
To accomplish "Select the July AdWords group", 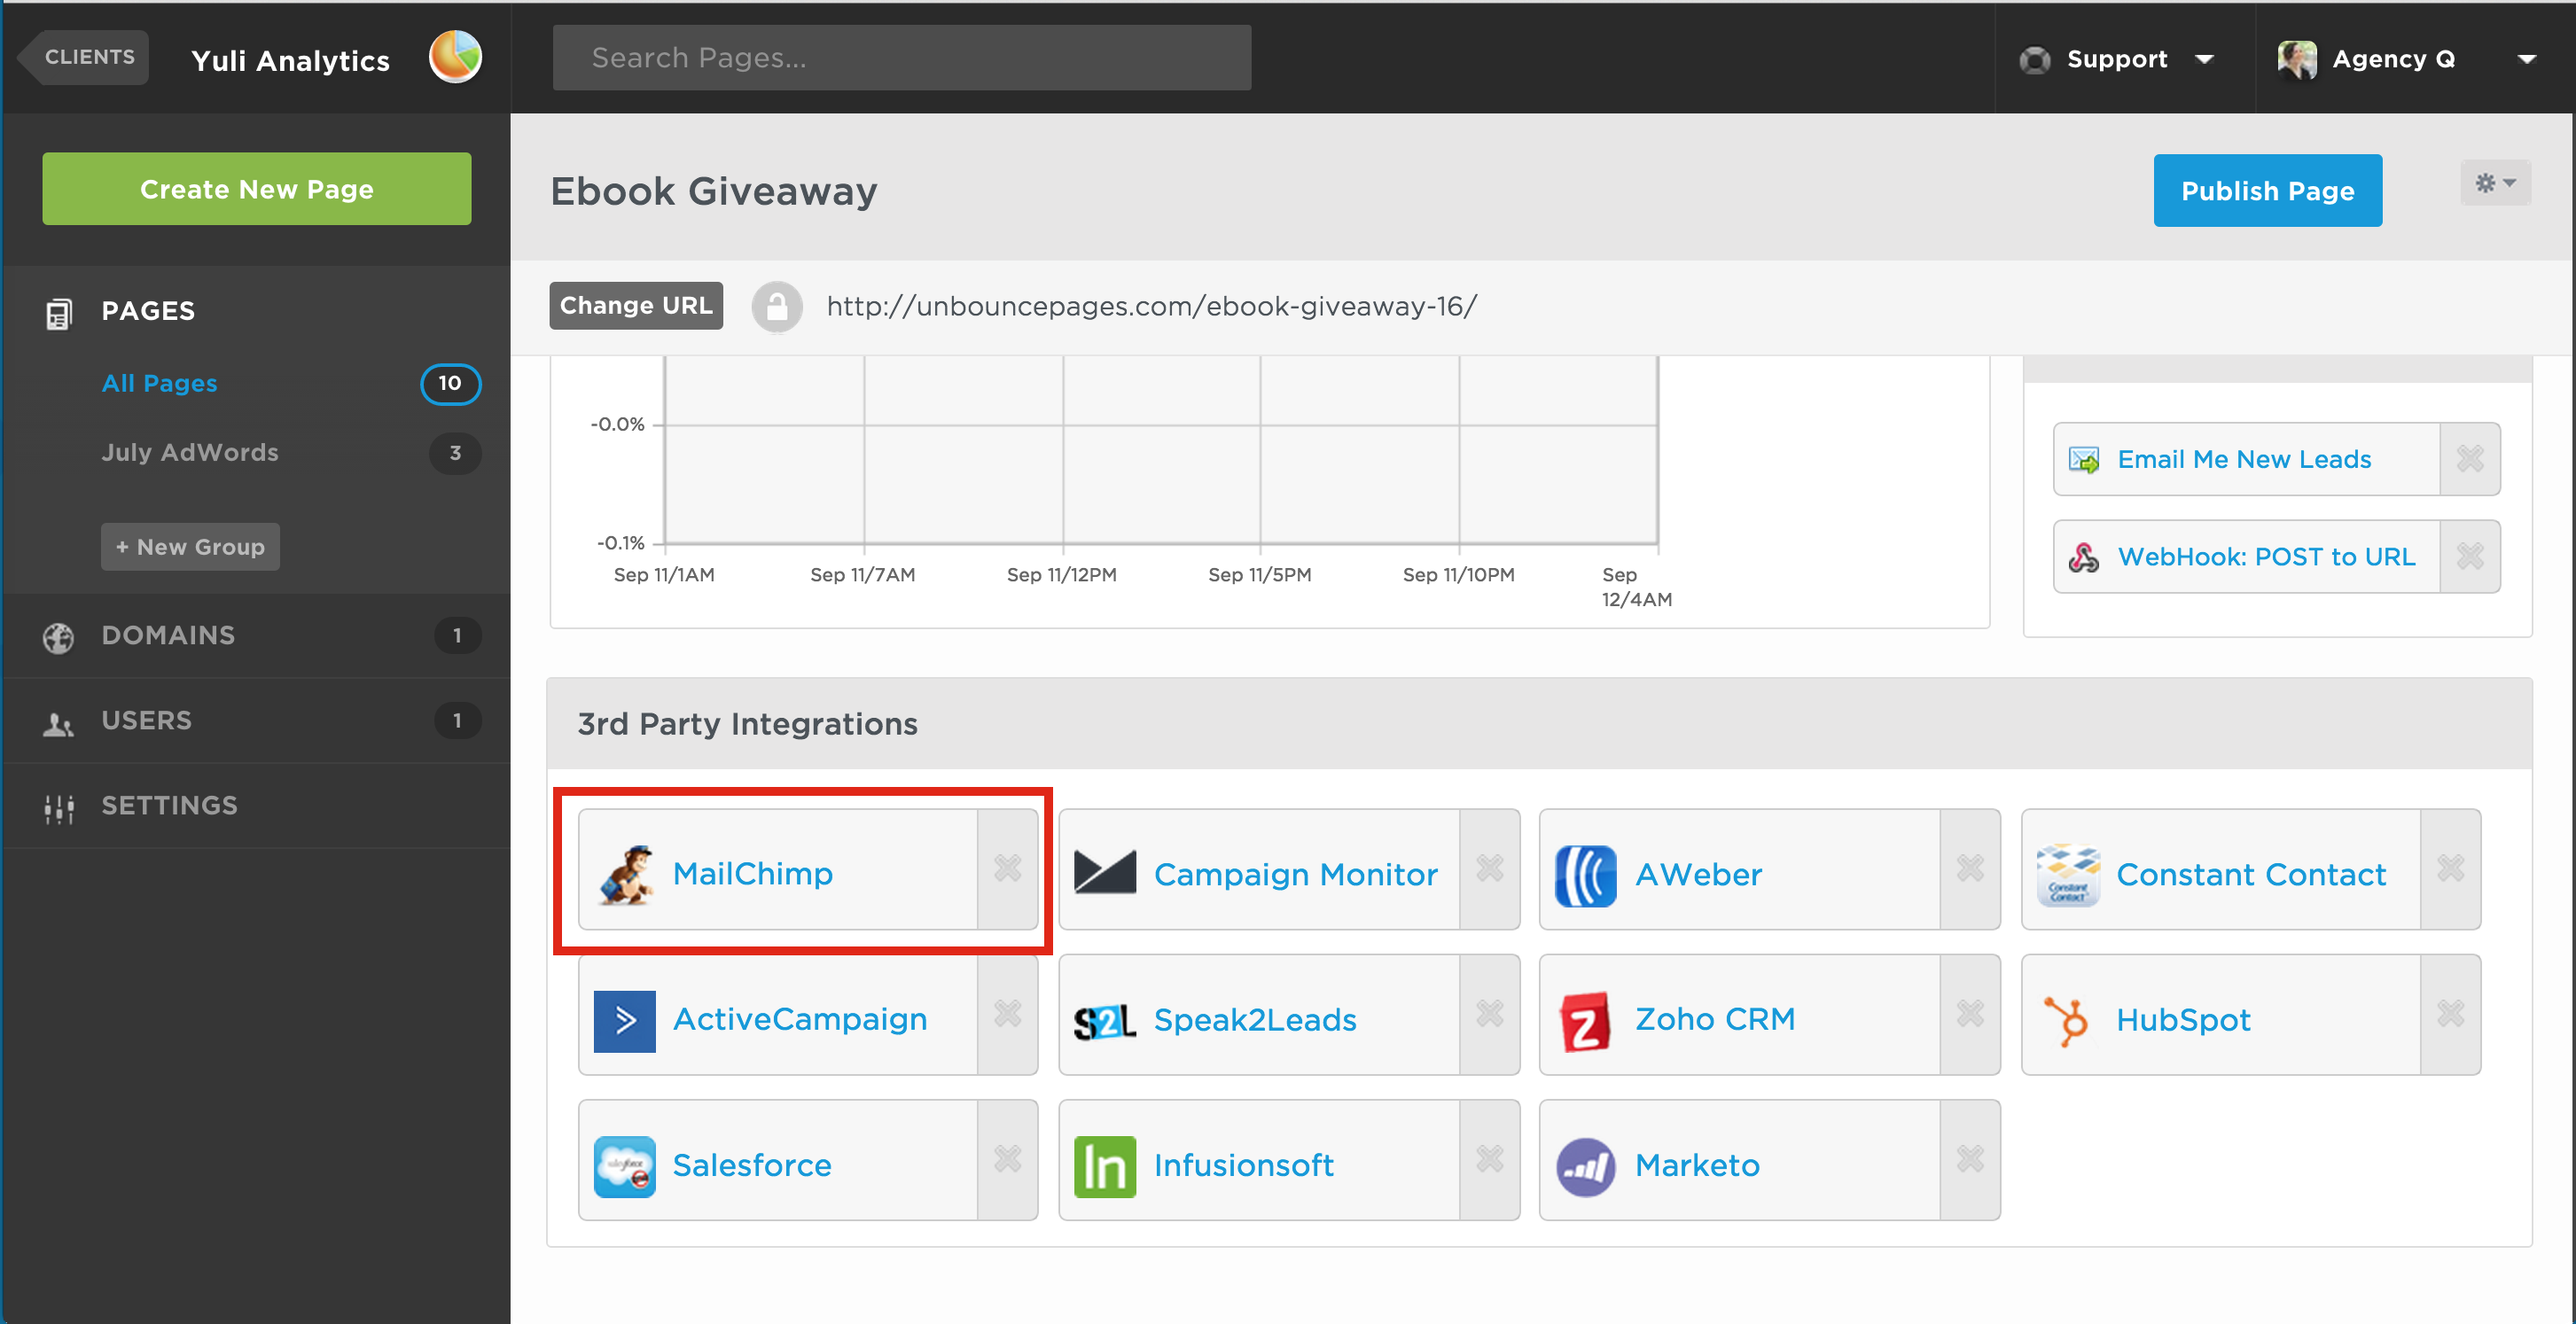I will pyautogui.click(x=190, y=452).
